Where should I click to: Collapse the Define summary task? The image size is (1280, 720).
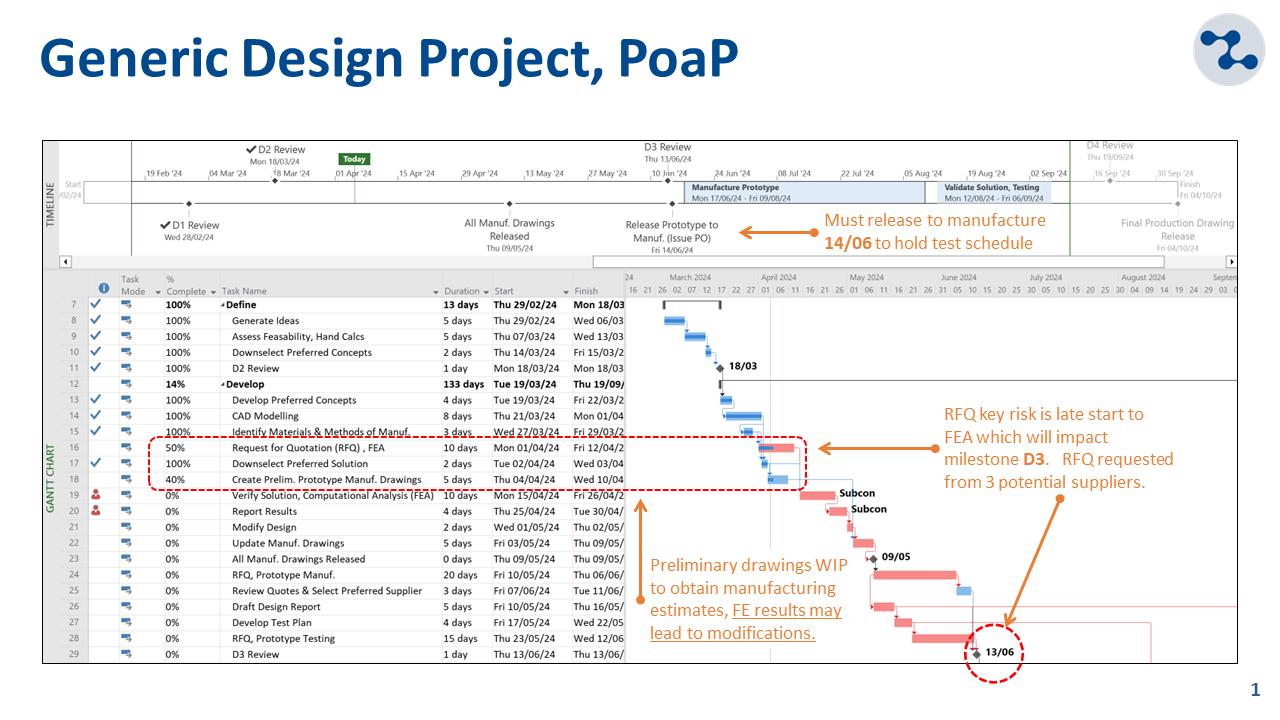pos(223,305)
